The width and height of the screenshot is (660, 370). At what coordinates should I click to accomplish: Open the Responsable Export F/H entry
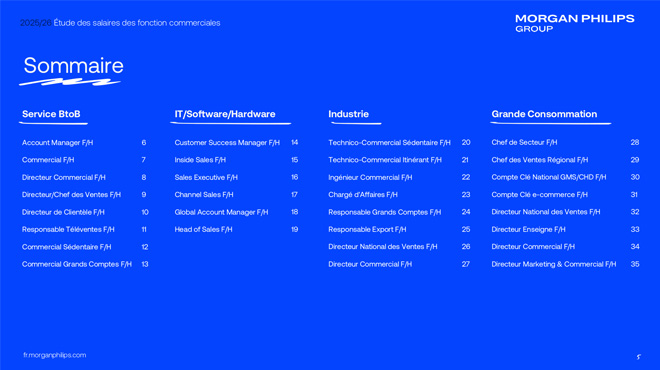point(367,229)
